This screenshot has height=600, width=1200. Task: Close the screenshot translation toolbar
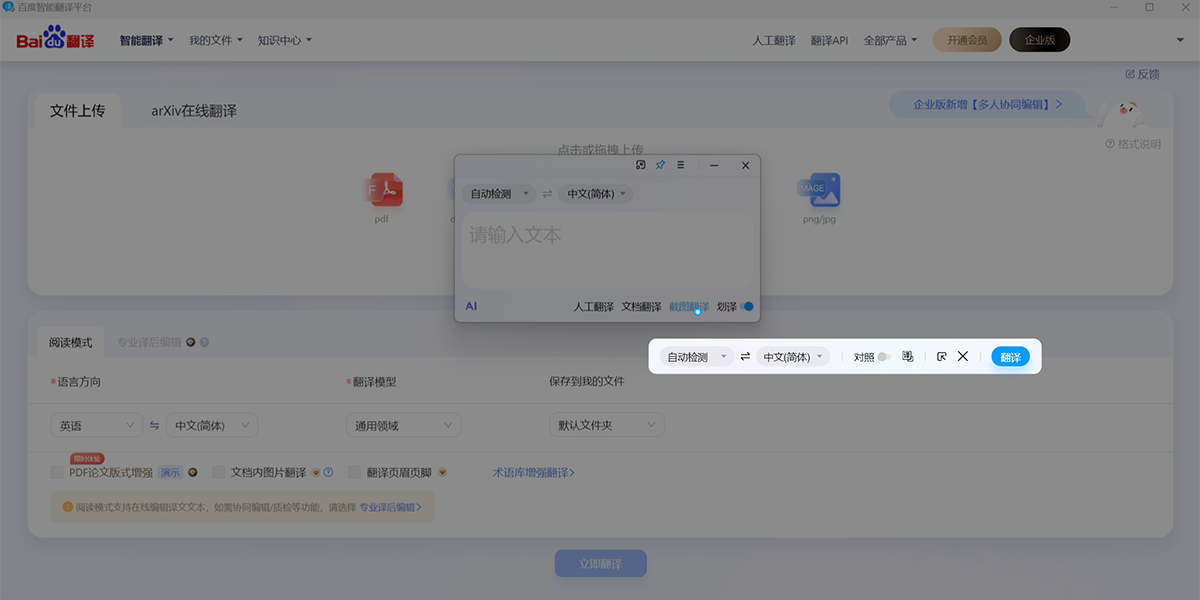point(963,356)
